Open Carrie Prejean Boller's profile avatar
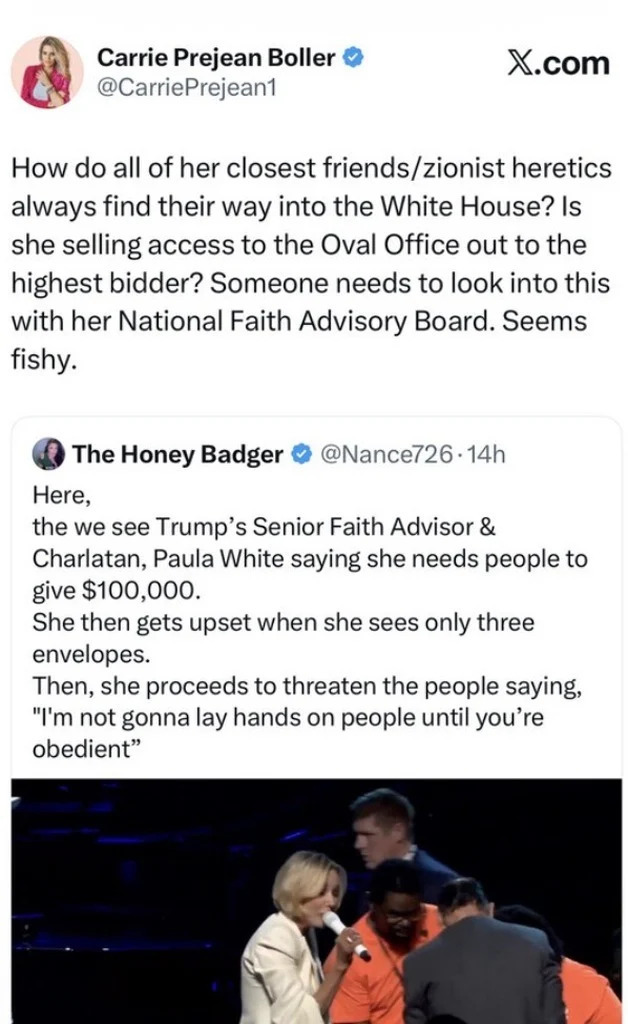Image resolution: width=628 pixels, height=1024 pixels. (x=47, y=72)
